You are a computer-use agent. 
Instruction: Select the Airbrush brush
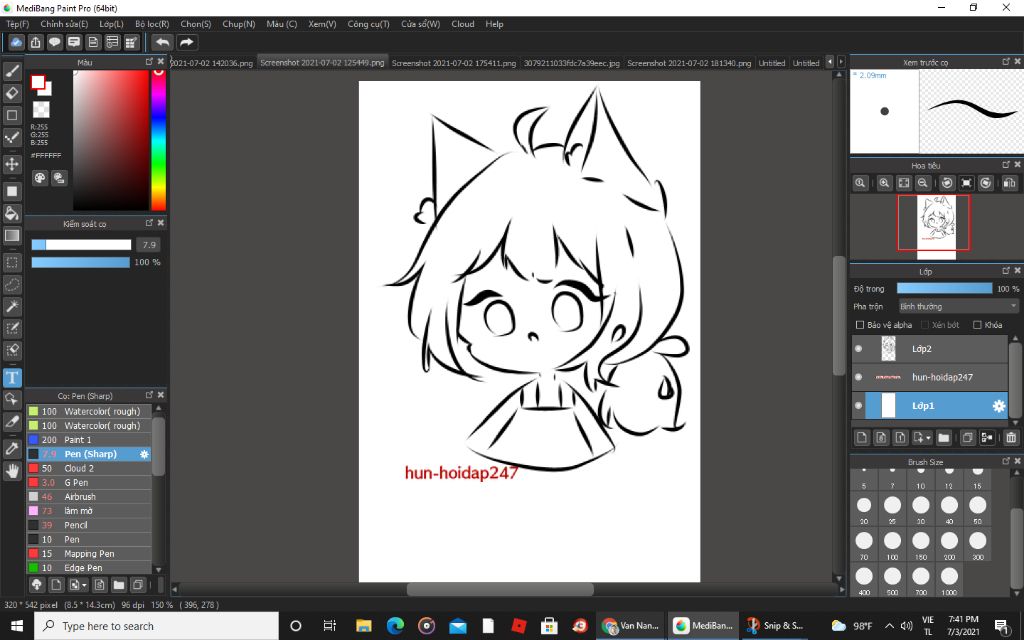click(89, 496)
